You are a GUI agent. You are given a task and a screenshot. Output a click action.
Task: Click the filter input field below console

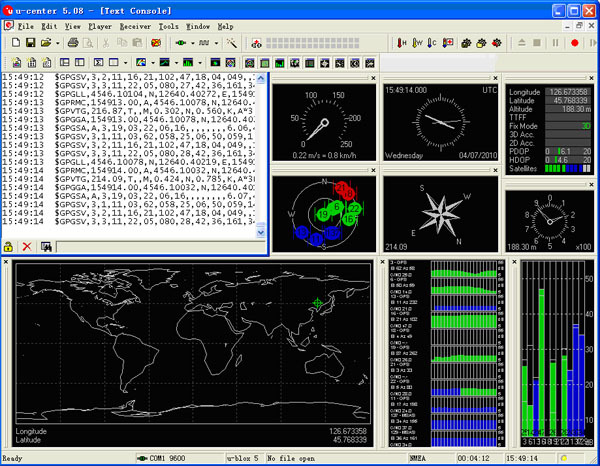coord(161,247)
